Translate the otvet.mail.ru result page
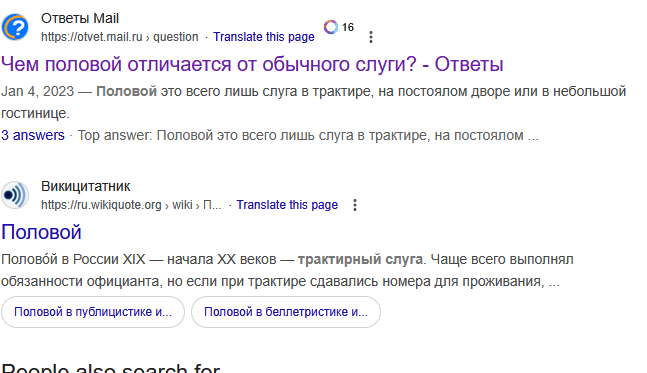The image size is (647, 373). click(264, 37)
